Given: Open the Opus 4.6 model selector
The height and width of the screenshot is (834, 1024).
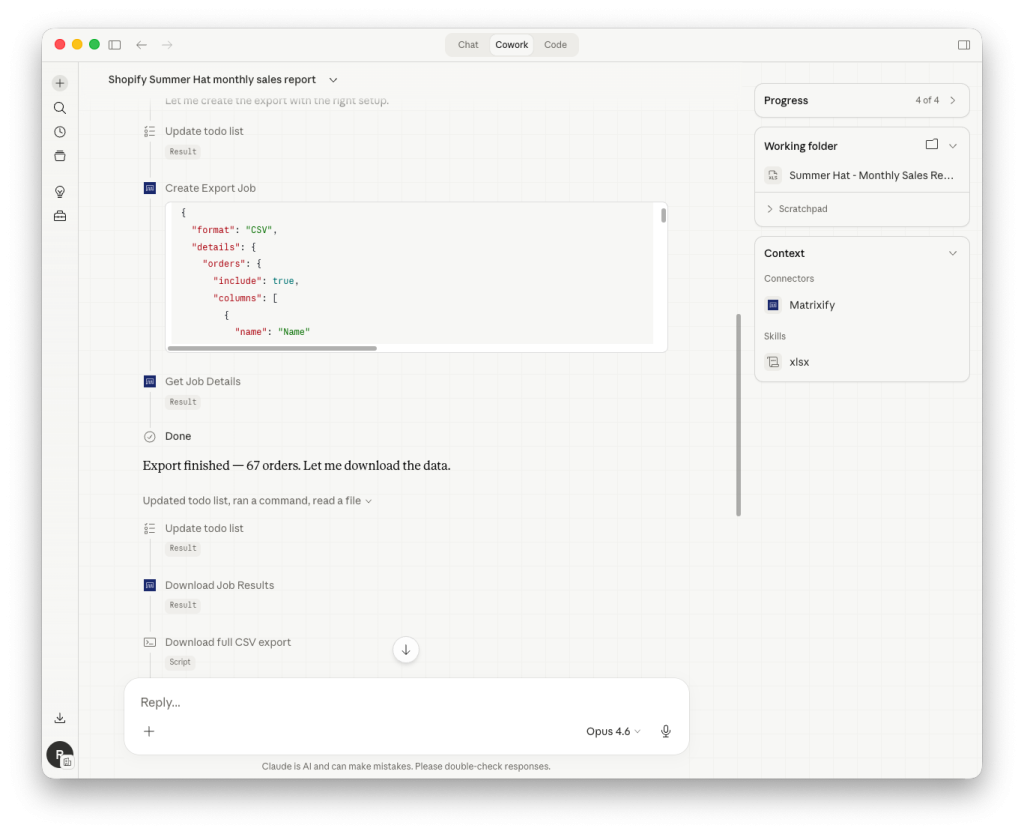Looking at the screenshot, I should [x=612, y=731].
